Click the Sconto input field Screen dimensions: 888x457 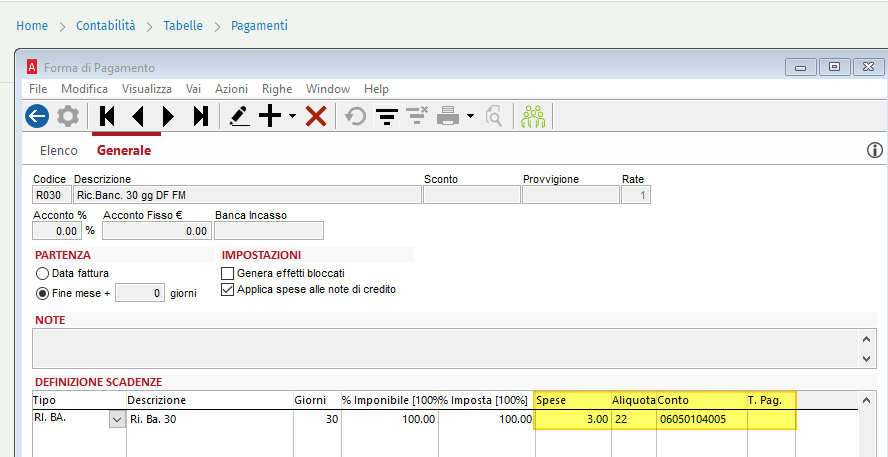(x=472, y=195)
